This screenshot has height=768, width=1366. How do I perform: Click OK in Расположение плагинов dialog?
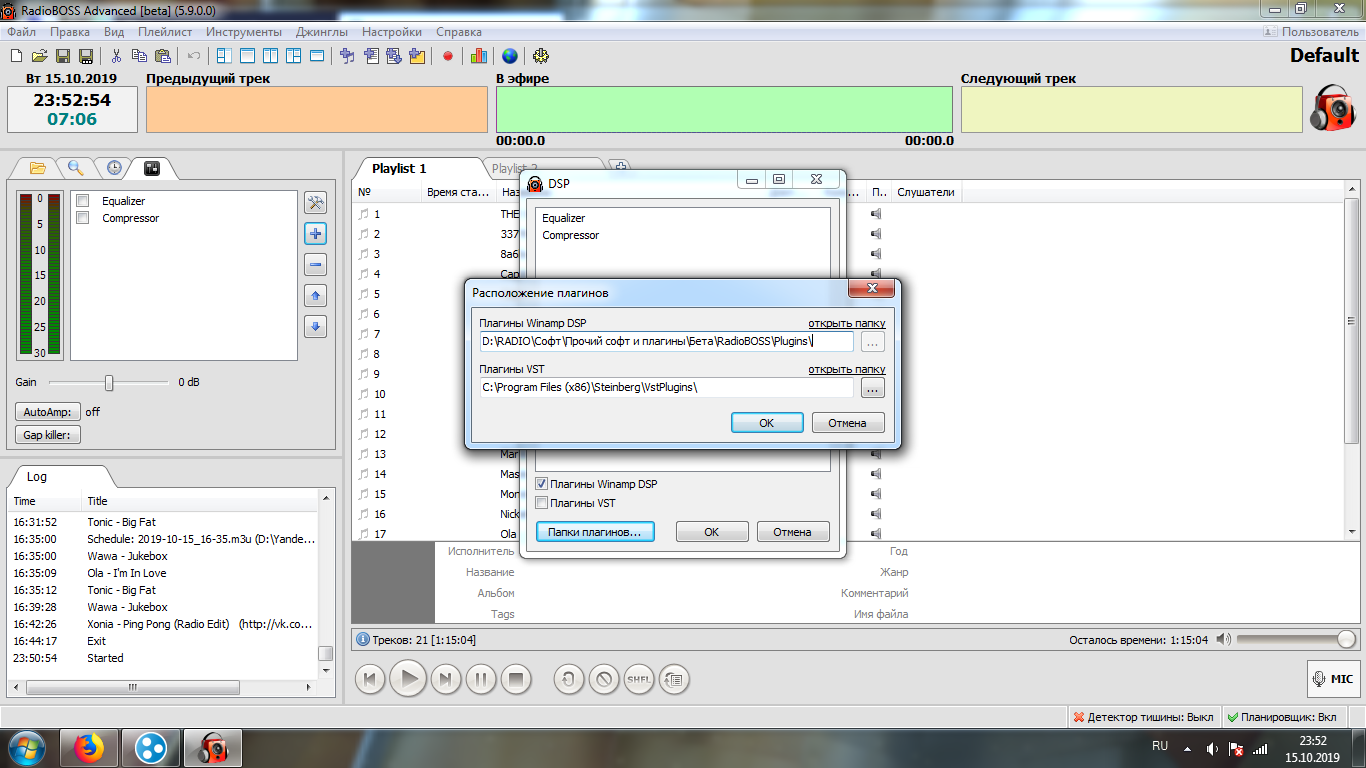767,423
